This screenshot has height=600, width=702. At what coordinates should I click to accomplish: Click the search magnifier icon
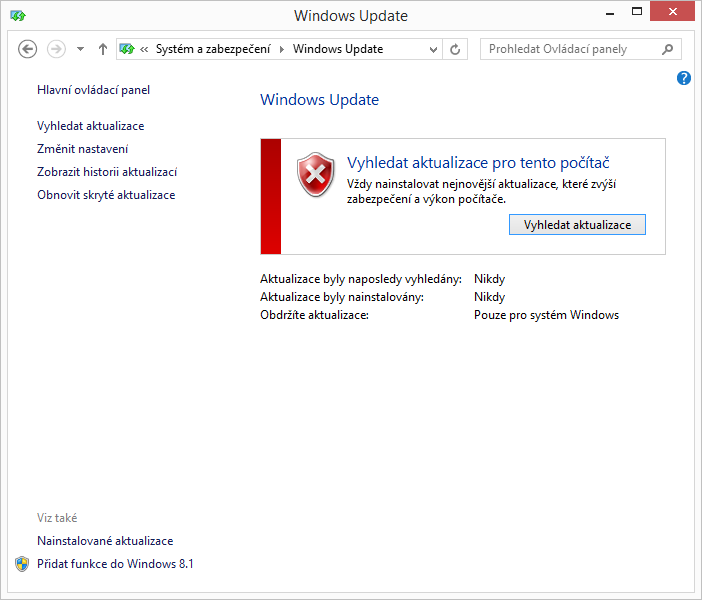pos(668,49)
